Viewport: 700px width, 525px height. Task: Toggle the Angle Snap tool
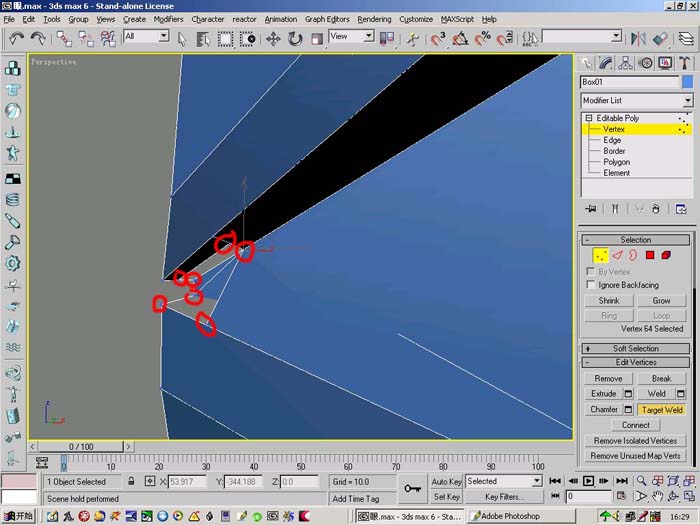(x=460, y=39)
